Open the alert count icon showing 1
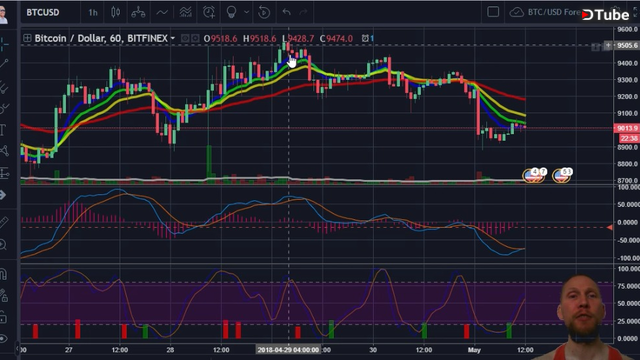This screenshot has height=360, width=640. (x=368, y=38)
